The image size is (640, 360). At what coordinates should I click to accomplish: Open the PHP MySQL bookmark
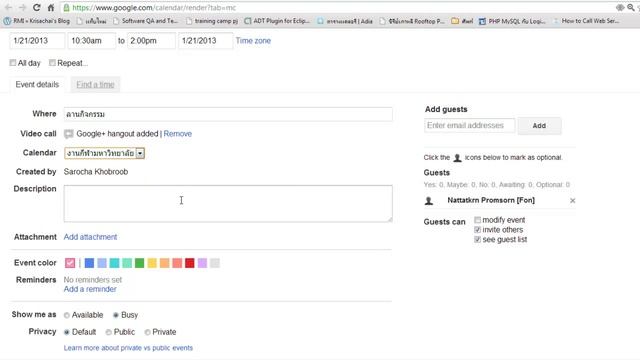[x=512, y=21]
